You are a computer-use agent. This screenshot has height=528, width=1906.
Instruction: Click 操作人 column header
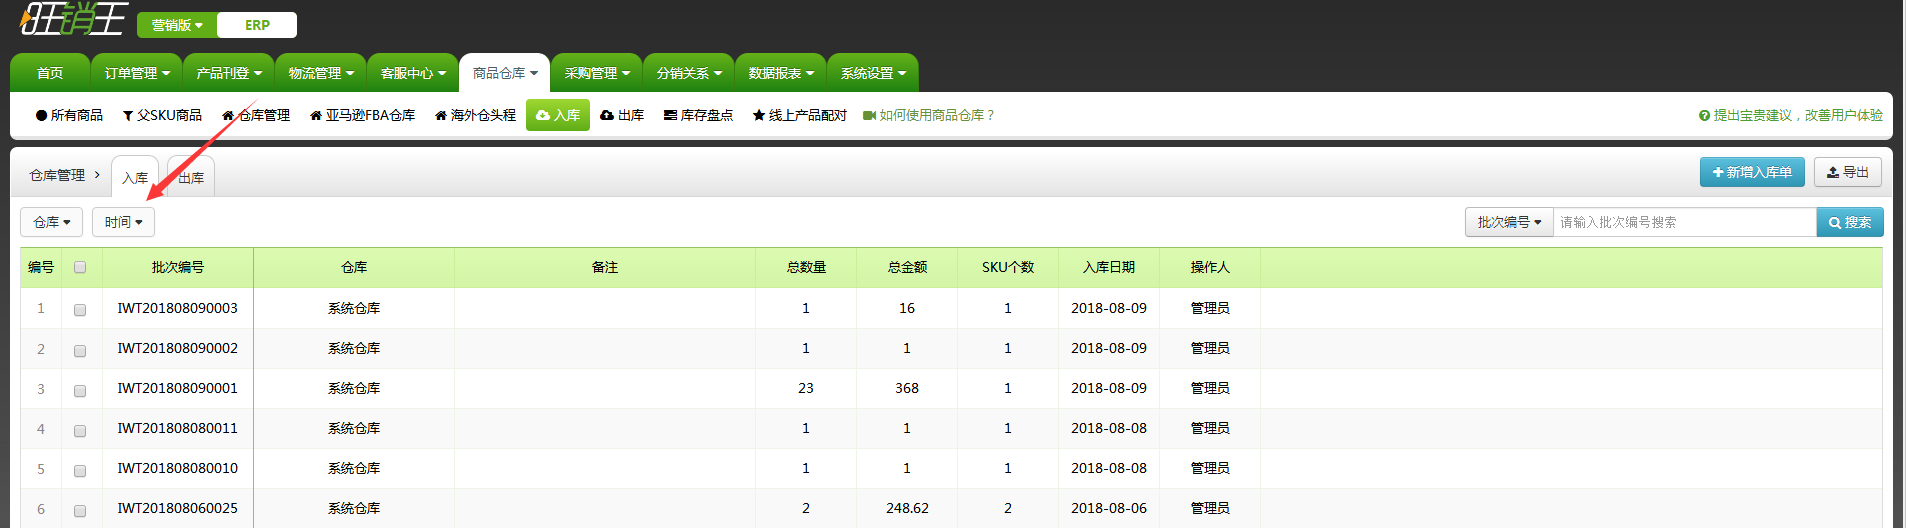pyautogui.click(x=1210, y=267)
